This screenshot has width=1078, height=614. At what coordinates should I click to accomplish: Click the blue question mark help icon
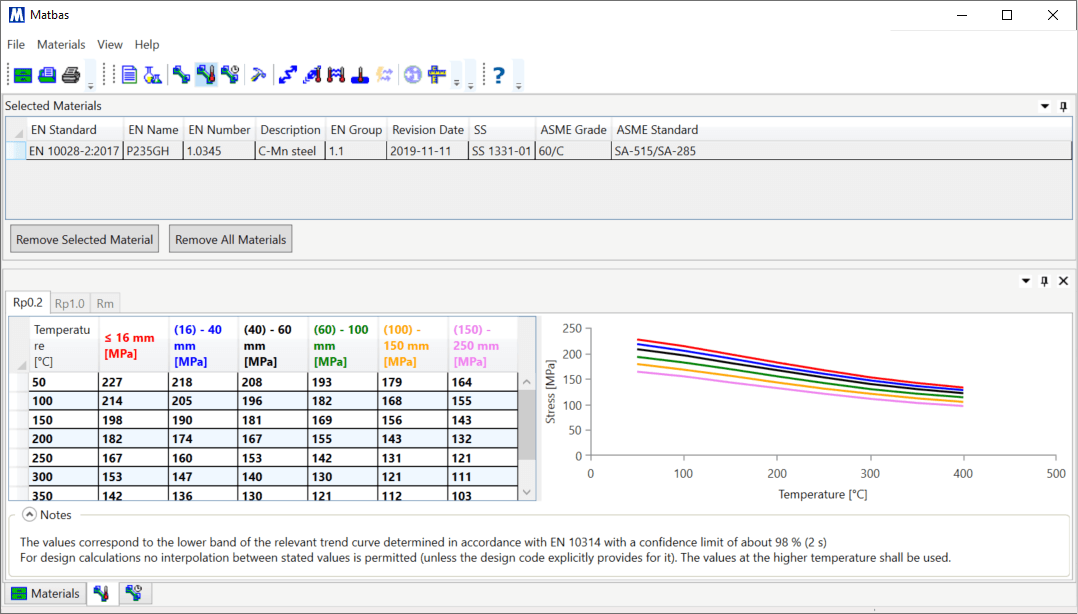(498, 75)
